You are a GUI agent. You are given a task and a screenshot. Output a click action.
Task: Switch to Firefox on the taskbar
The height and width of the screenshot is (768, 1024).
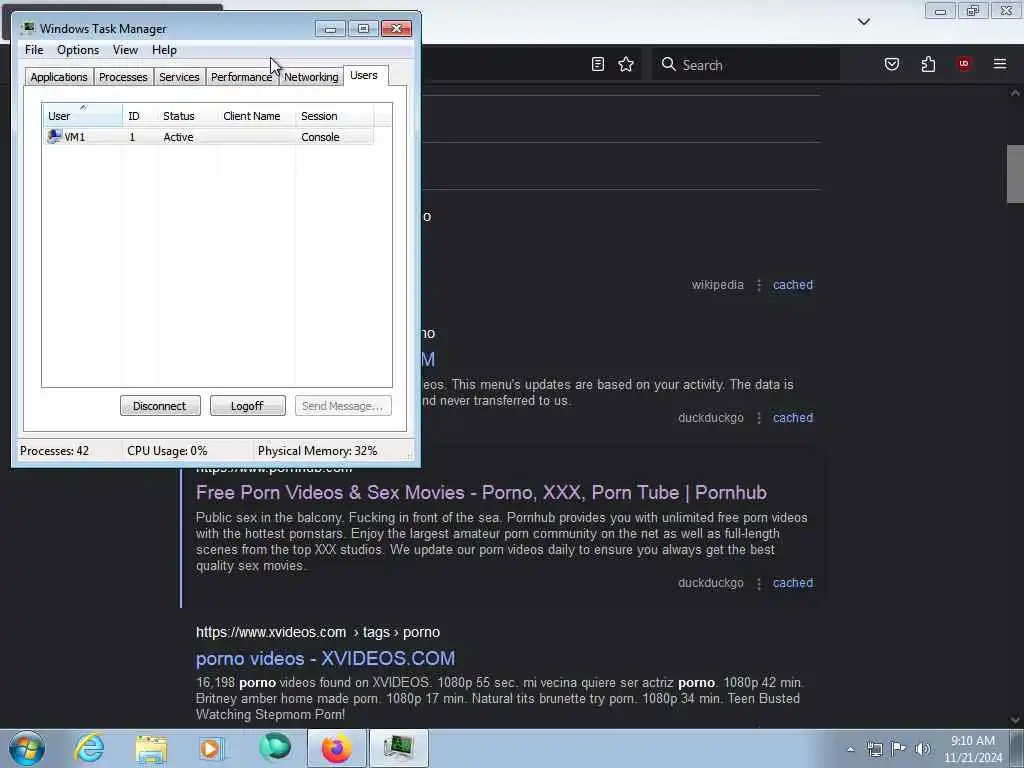tap(336, 748)
